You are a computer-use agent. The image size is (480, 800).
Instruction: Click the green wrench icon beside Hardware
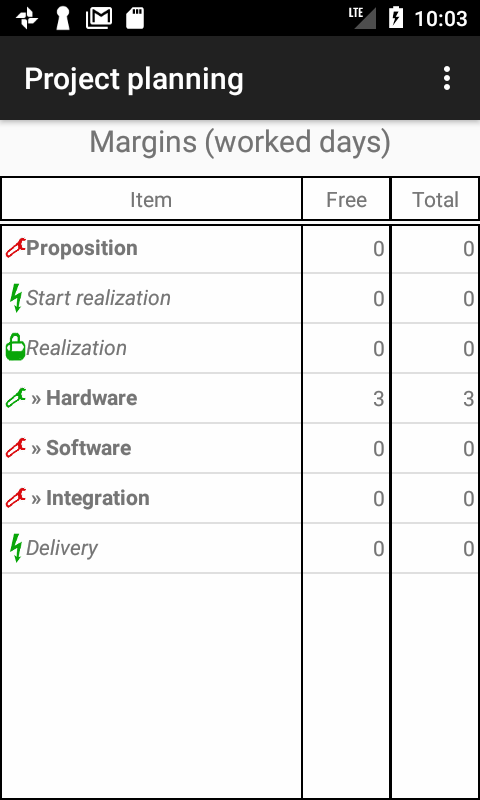[15, 398]
